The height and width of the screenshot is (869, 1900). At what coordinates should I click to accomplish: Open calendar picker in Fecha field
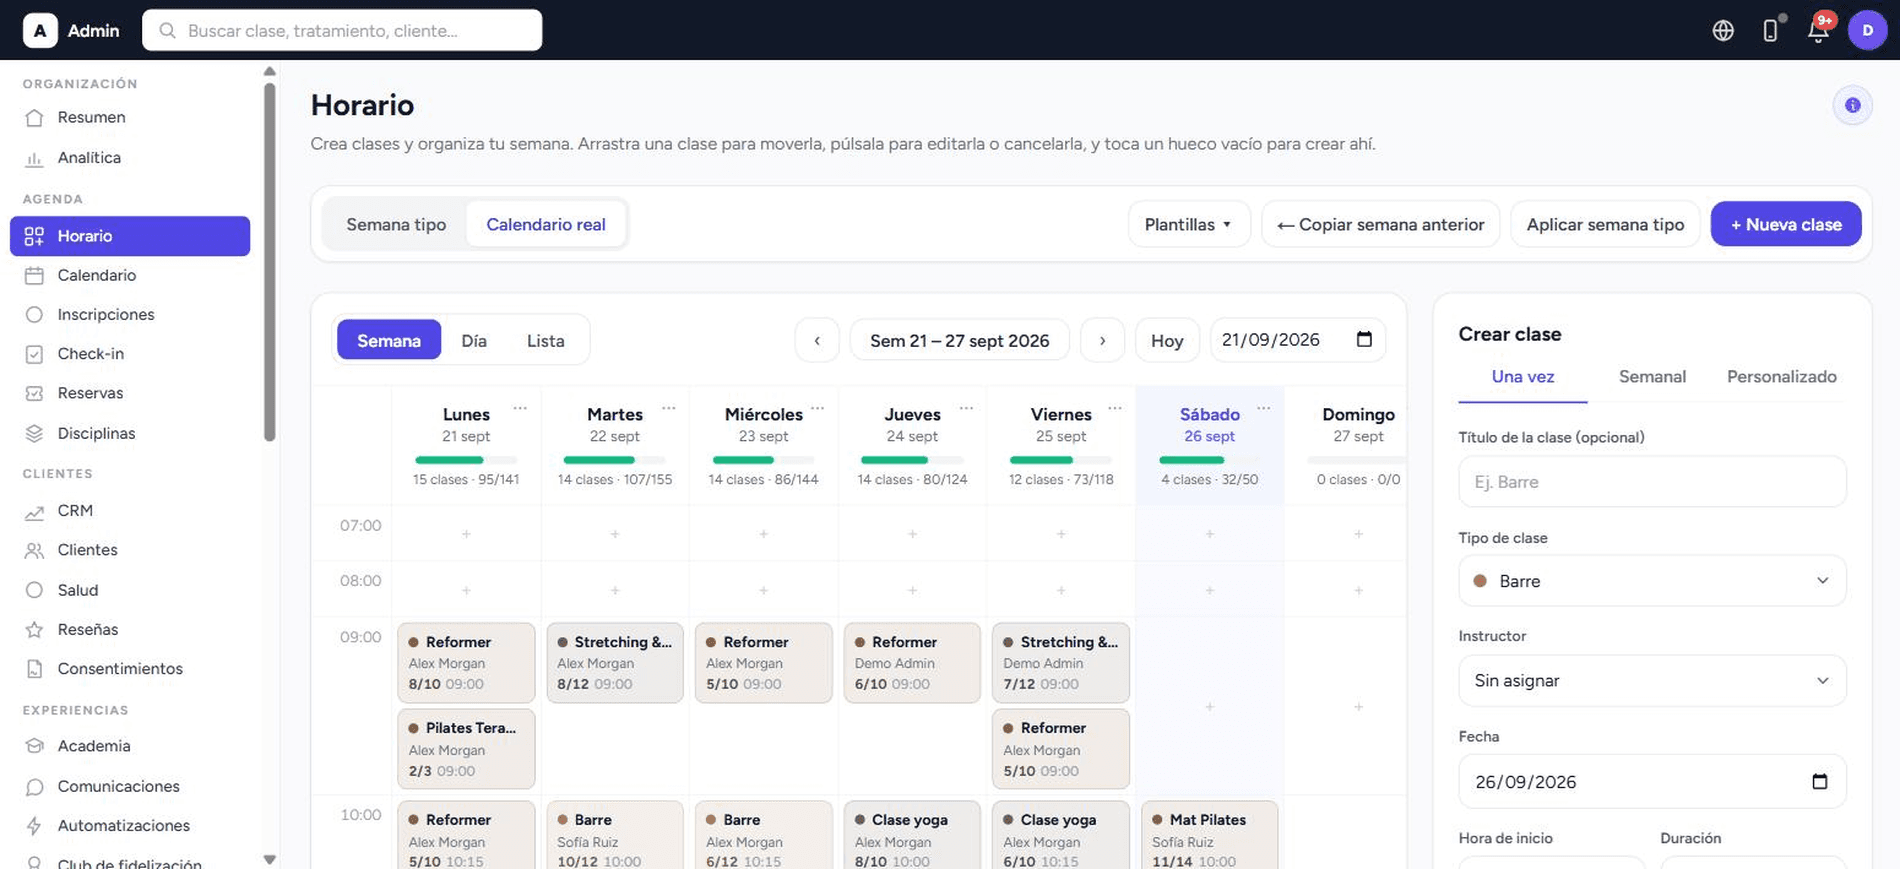click(x=1820, y=781)
